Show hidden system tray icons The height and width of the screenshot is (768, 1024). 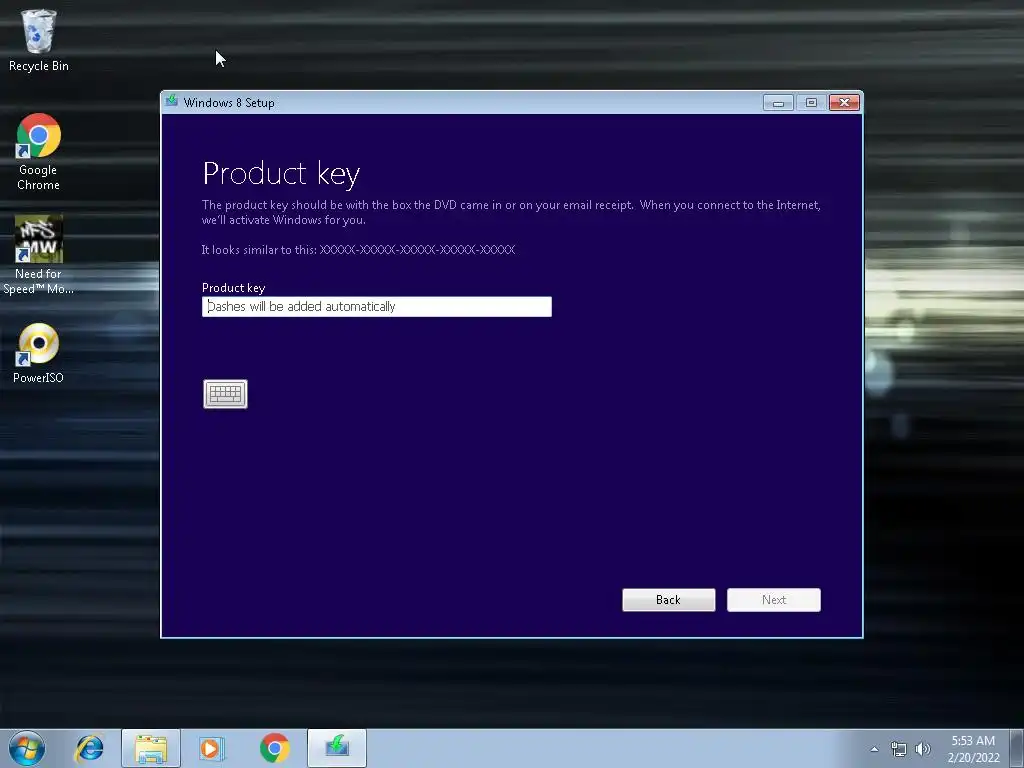pyautogui.click(x=874, y=749)
